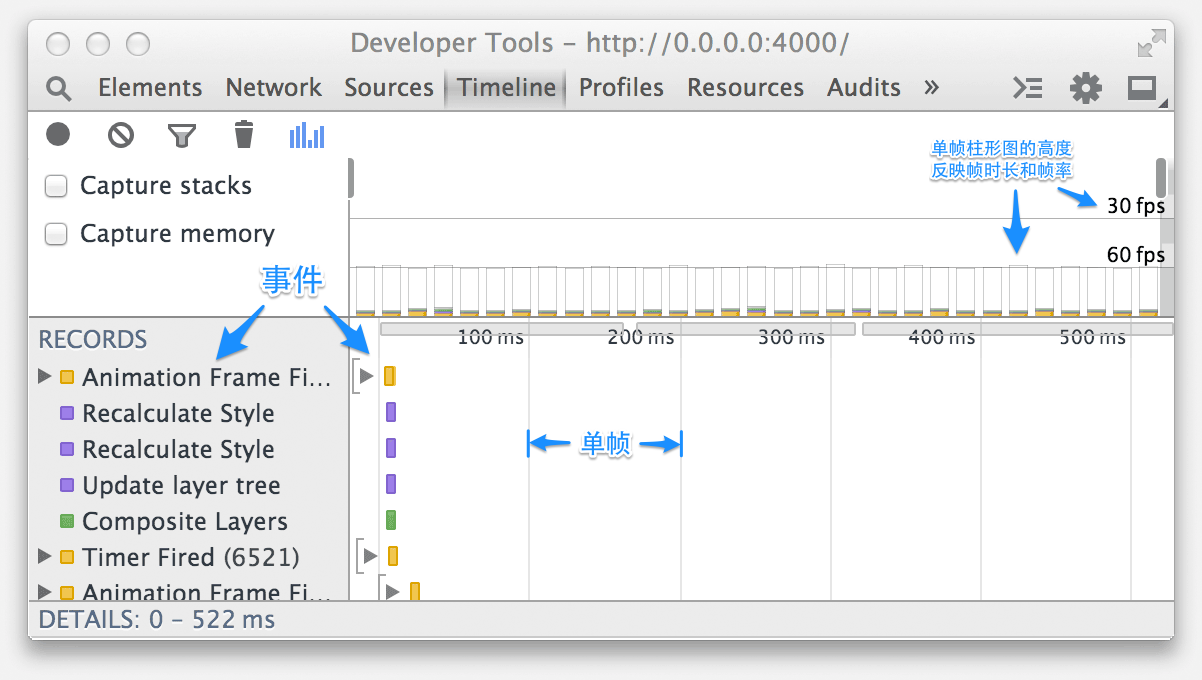Enable the Capture stacks checkbox
Image resolution: width=1202 pixels, height=680 pixels.
[x=57, y=186]
